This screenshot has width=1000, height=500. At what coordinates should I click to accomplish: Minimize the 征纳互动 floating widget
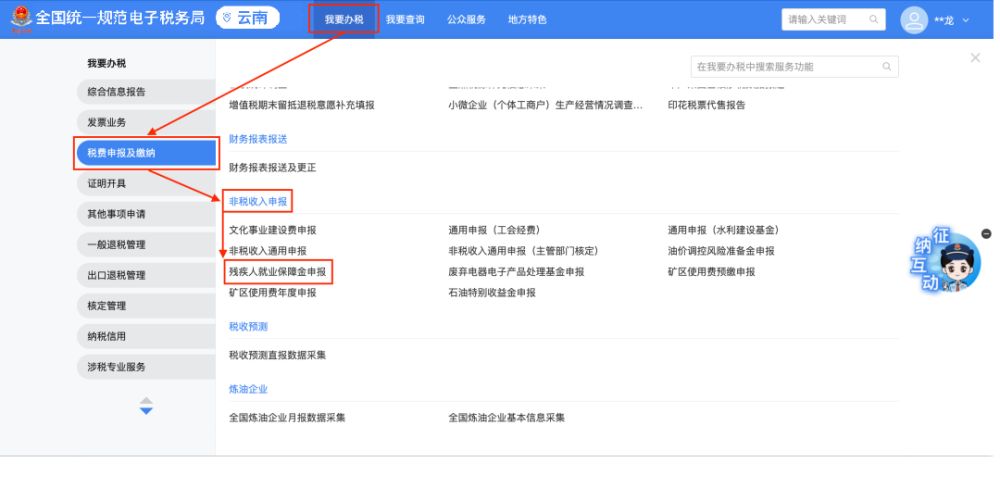point(986,234)
